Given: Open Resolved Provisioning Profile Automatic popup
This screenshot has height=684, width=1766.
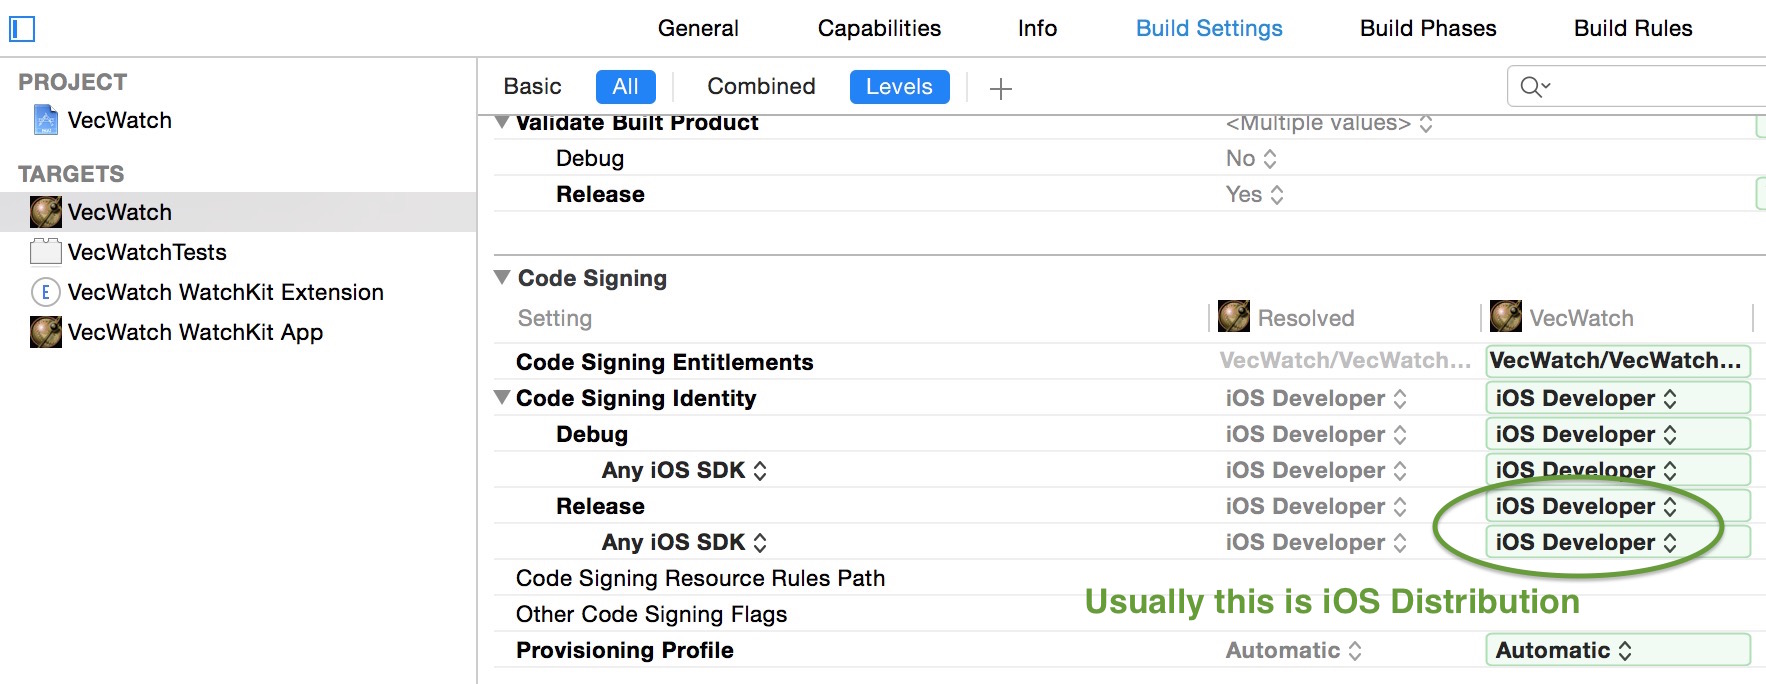Looking at the screenshot, I should pos(1294,650).
